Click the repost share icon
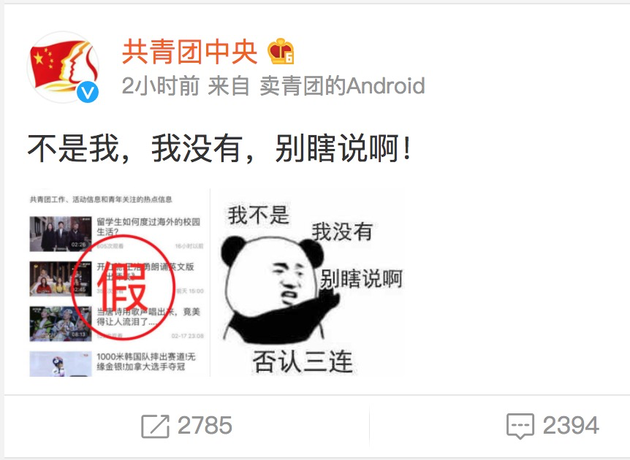This screenshot has width=630, height=460. (155, 426)
